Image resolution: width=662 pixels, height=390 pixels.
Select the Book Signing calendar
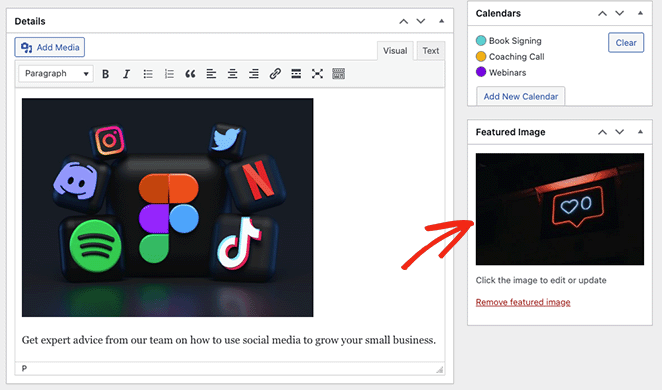(x=509, y=41)
